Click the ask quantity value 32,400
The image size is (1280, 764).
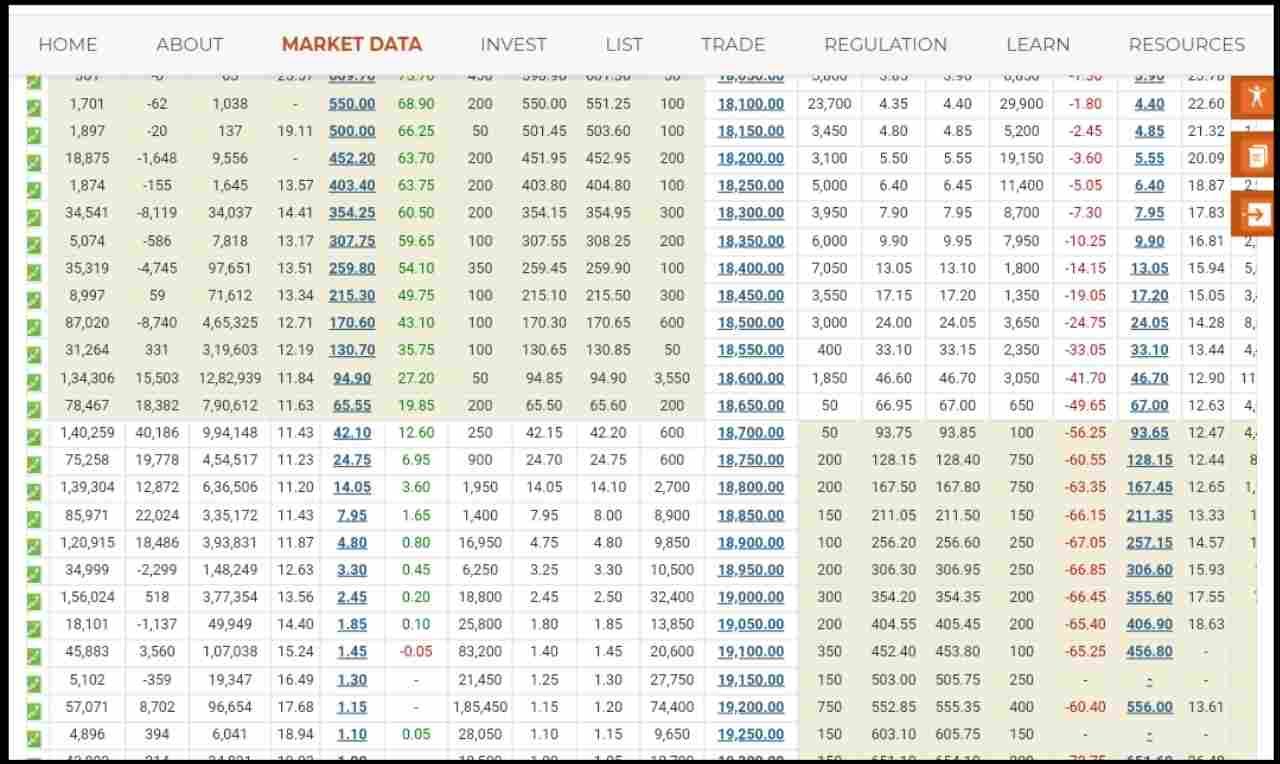[672, 597]
